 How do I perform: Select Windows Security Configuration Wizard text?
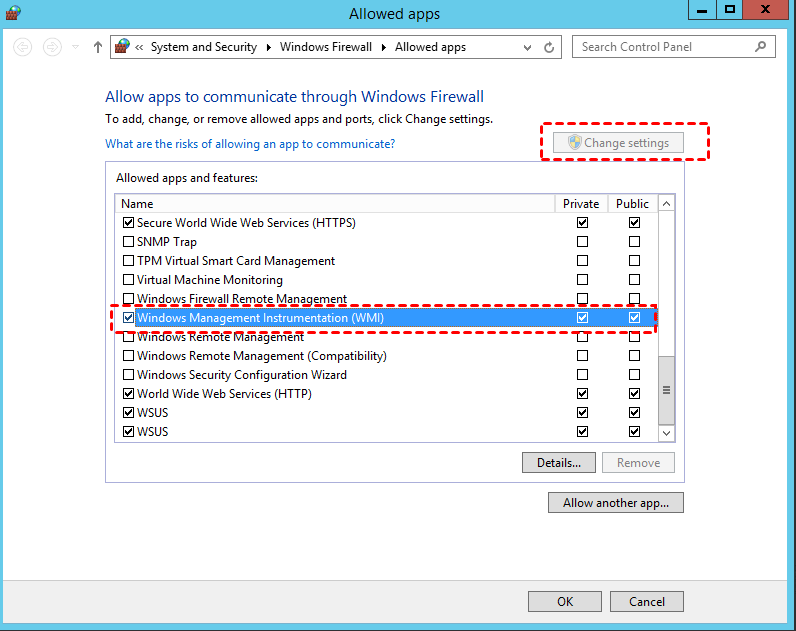(x=242, y=375)
